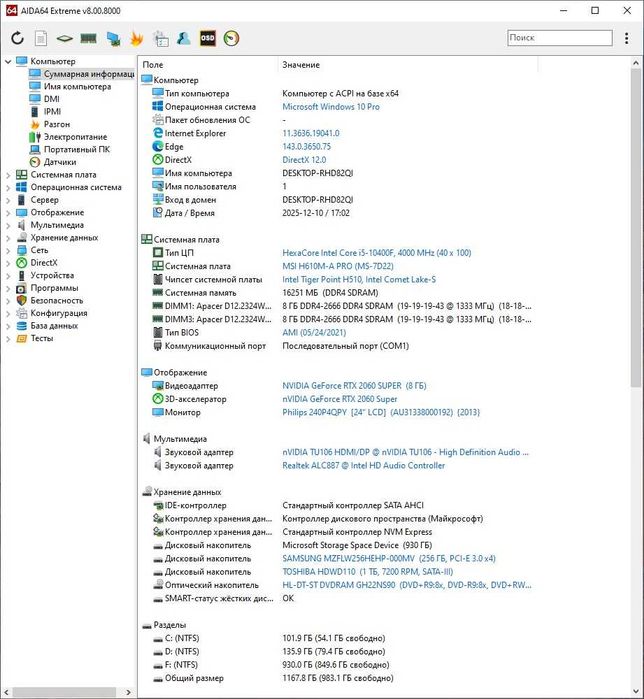The width and height of the screenshot is (644, 699).
Task: Click the gauge sensor toolbar icon
Action: coord(231,38)
